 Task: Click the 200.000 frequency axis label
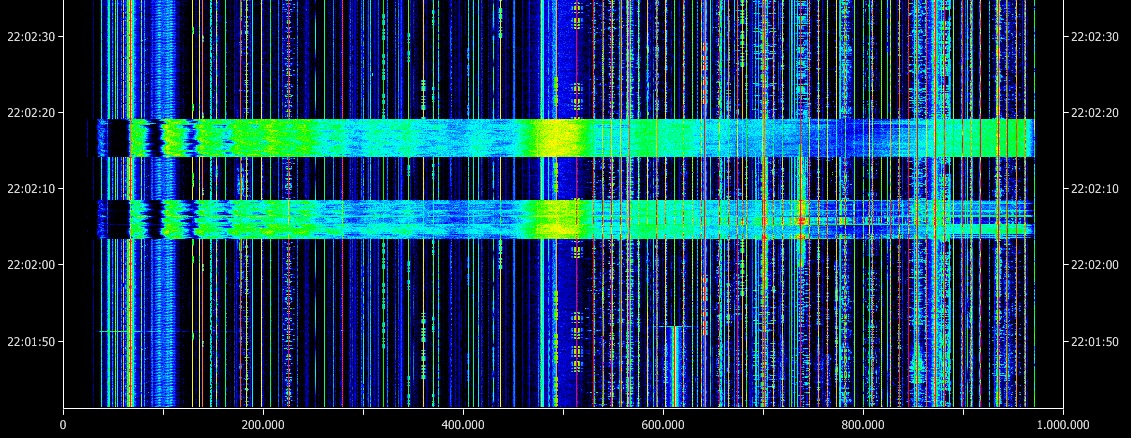(263, 425)
